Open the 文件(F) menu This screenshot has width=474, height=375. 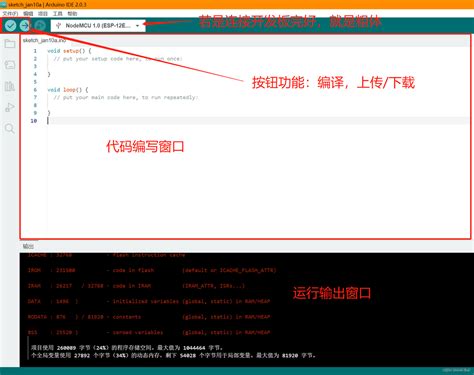click(10, 14)
